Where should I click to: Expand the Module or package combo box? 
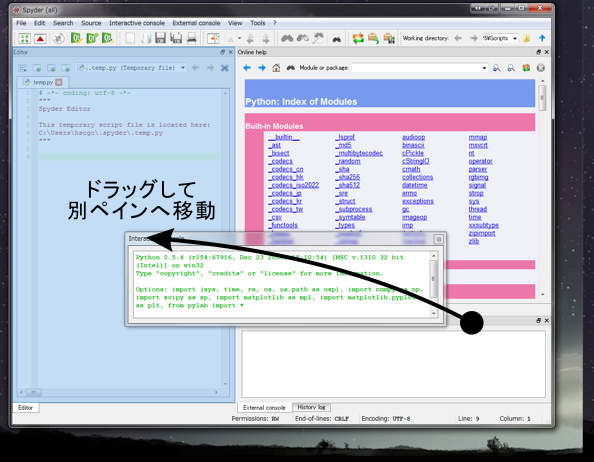pos(484,68)
